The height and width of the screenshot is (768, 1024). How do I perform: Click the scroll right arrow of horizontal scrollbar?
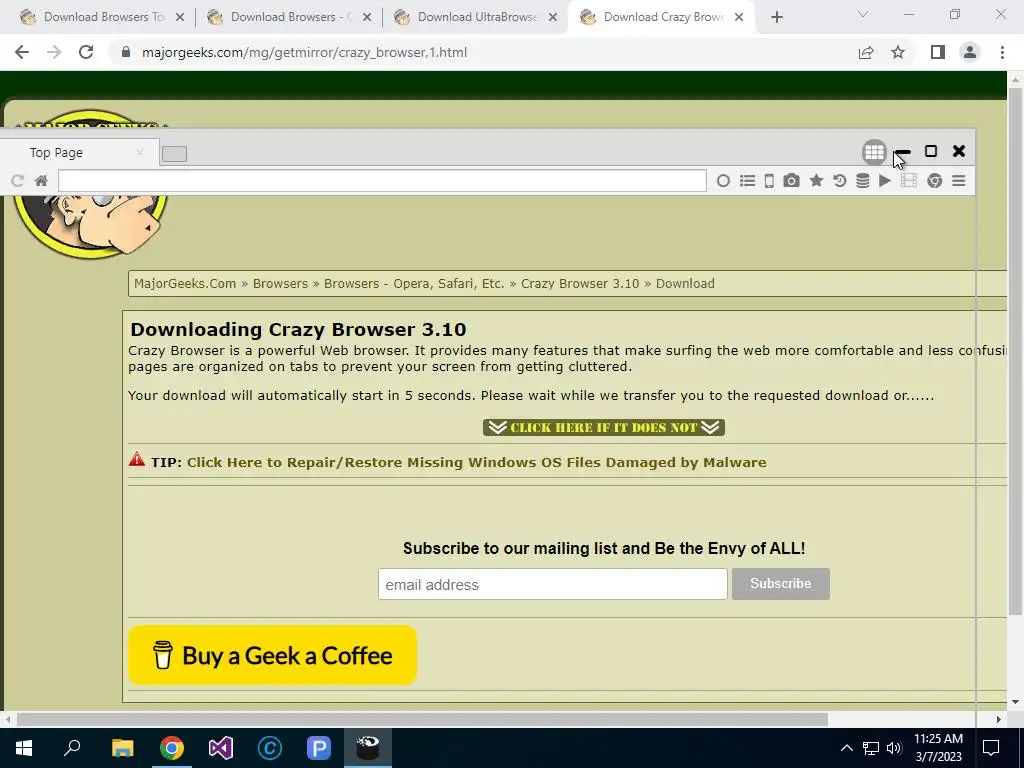[x=999, y=719]
